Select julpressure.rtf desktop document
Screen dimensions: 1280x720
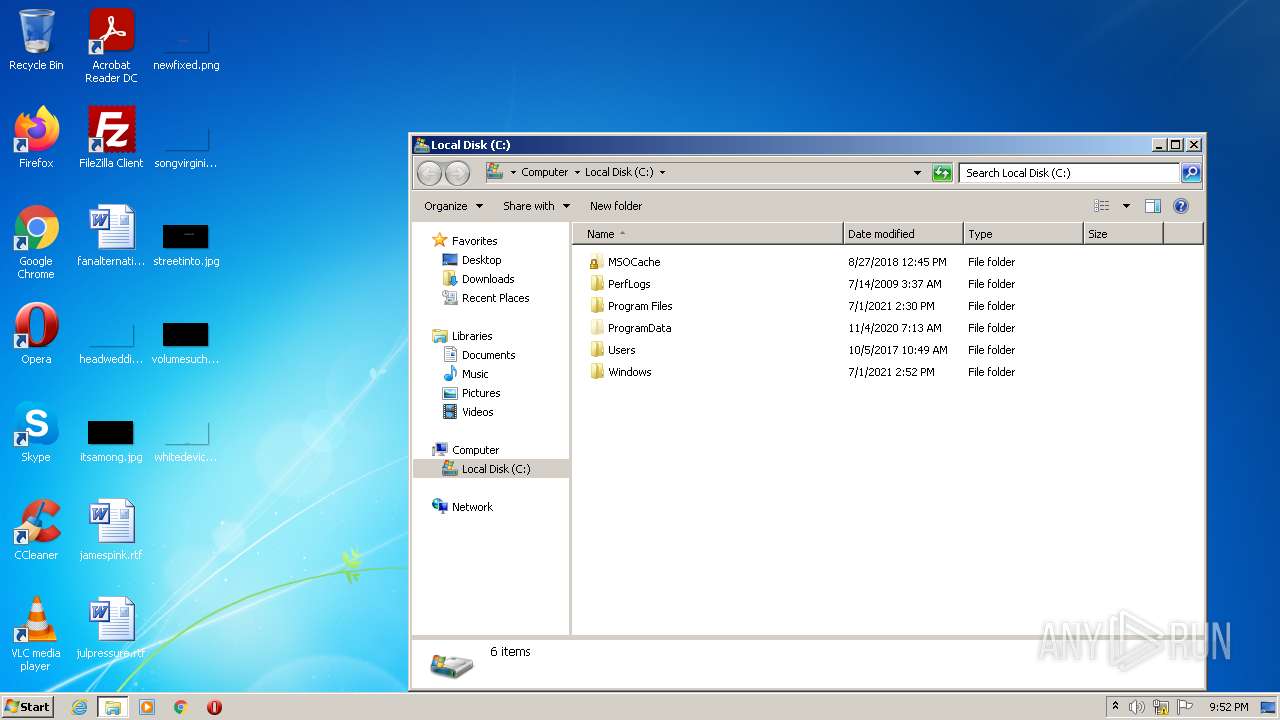pyautogui.click(x=111, y=628)
